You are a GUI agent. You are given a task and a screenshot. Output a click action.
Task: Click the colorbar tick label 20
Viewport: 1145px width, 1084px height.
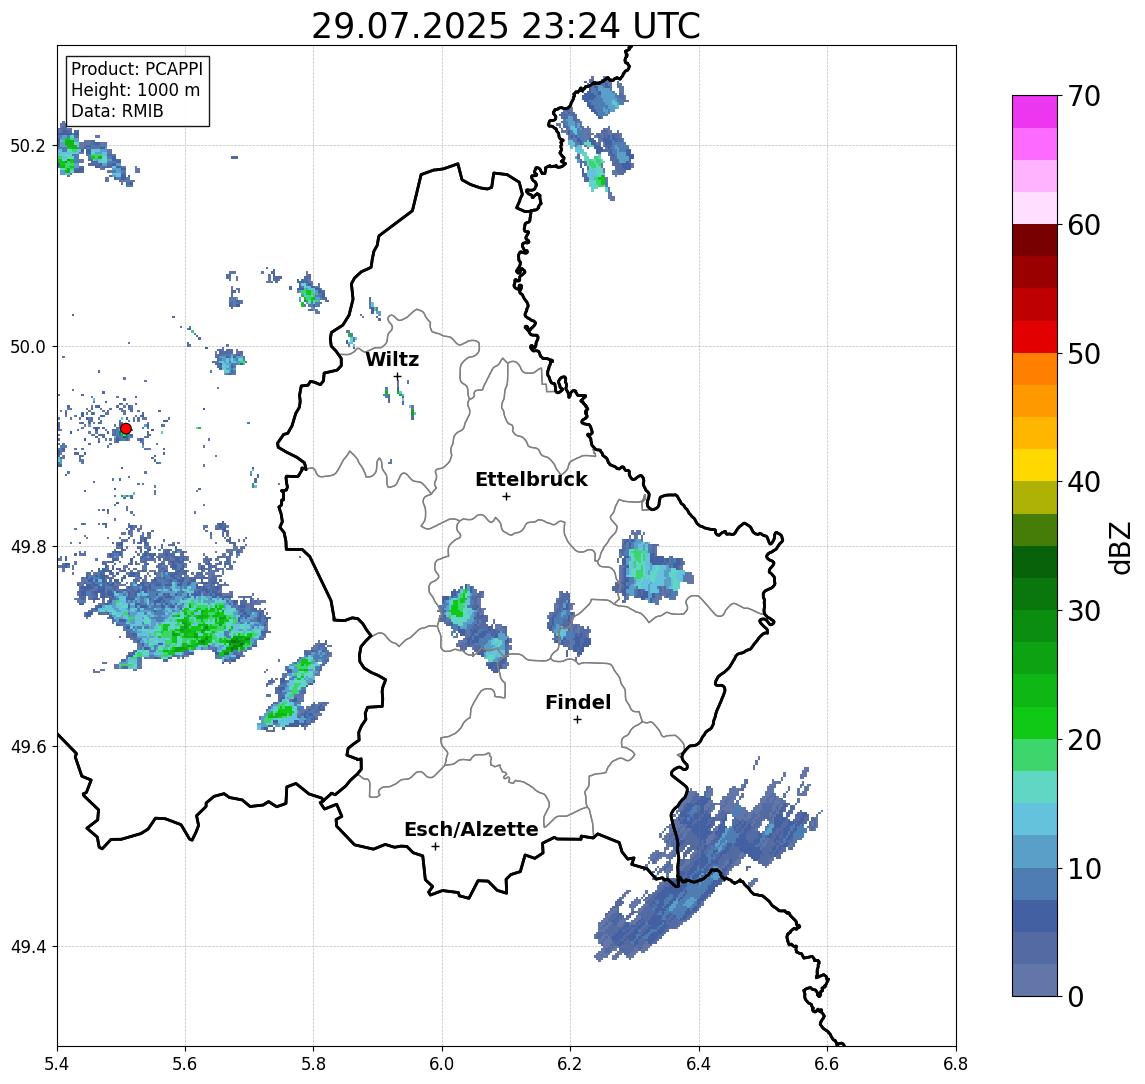pyautogui.click(x=1083, y=740)
